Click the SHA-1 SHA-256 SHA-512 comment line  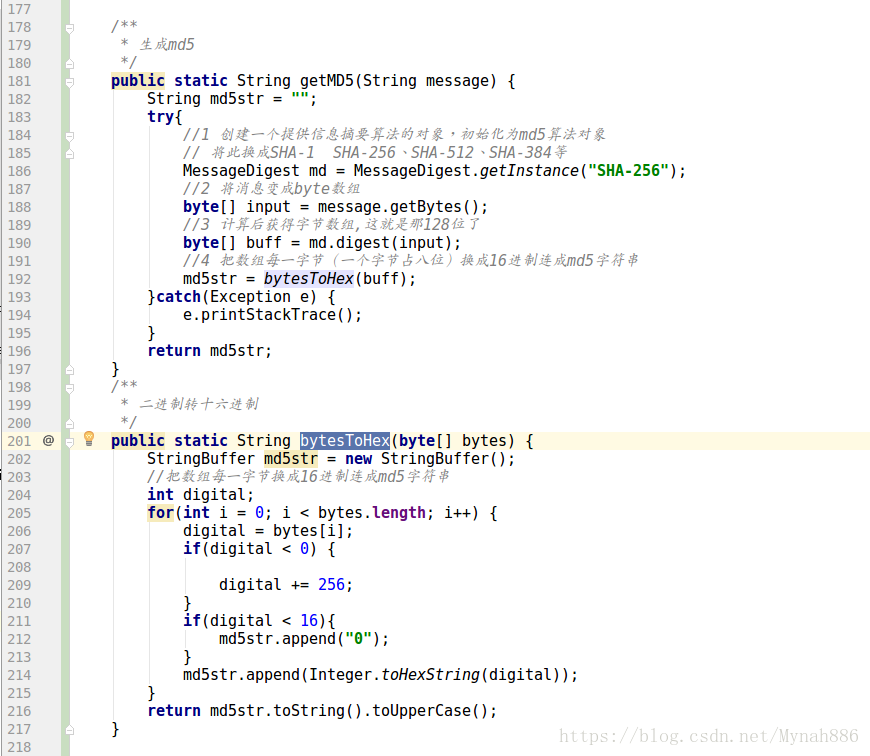tap(375, 153)
